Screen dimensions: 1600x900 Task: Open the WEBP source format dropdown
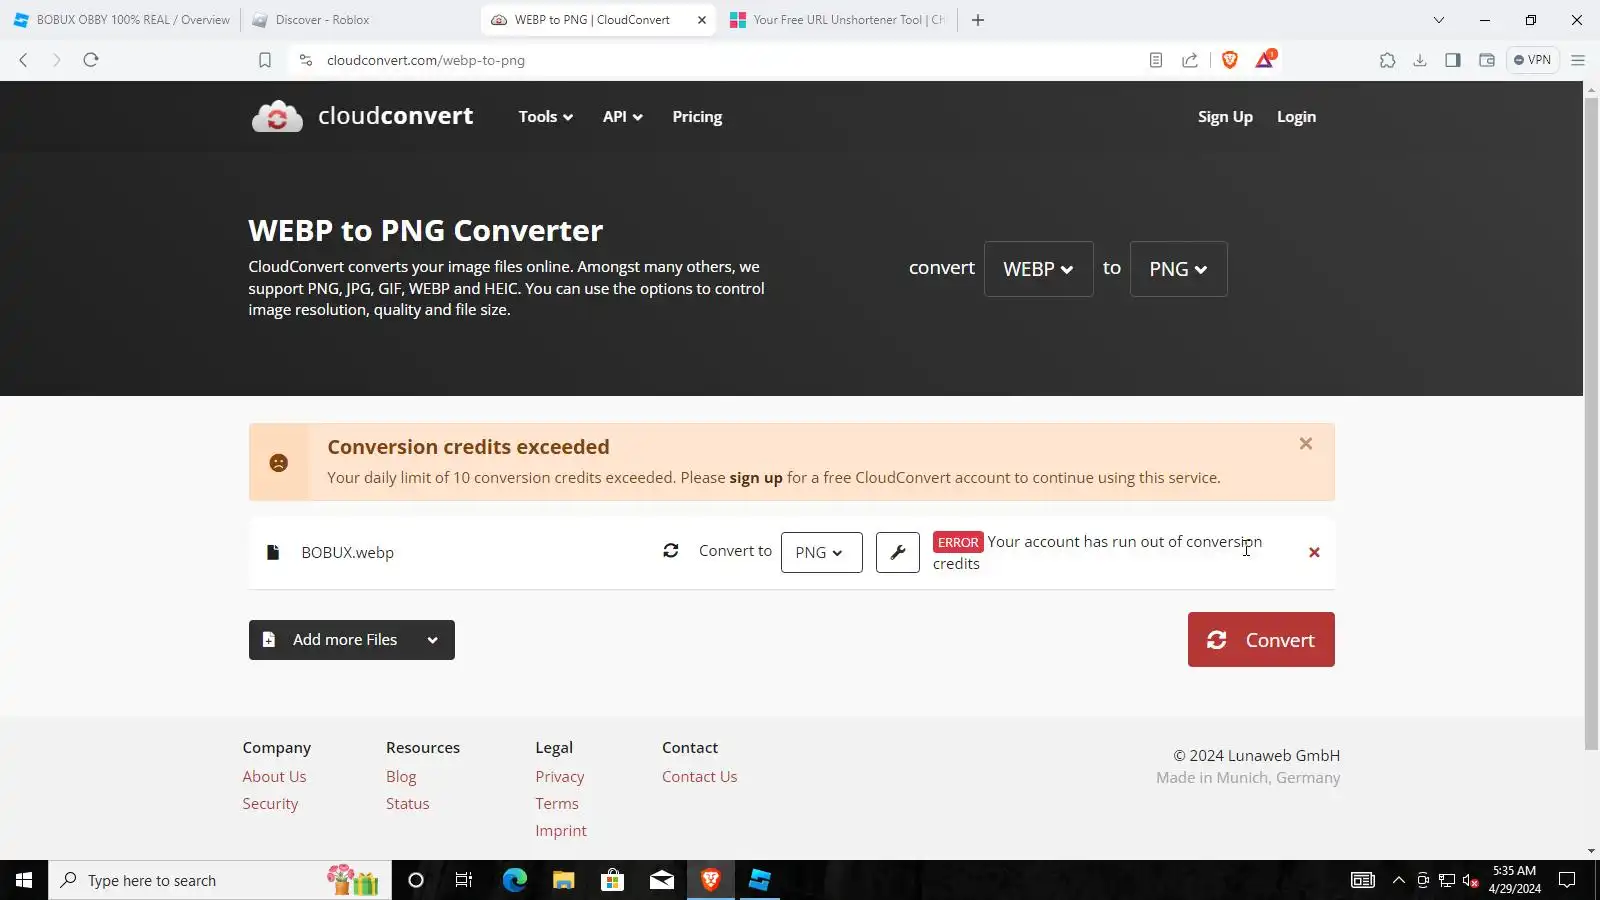coord(1038,269)
